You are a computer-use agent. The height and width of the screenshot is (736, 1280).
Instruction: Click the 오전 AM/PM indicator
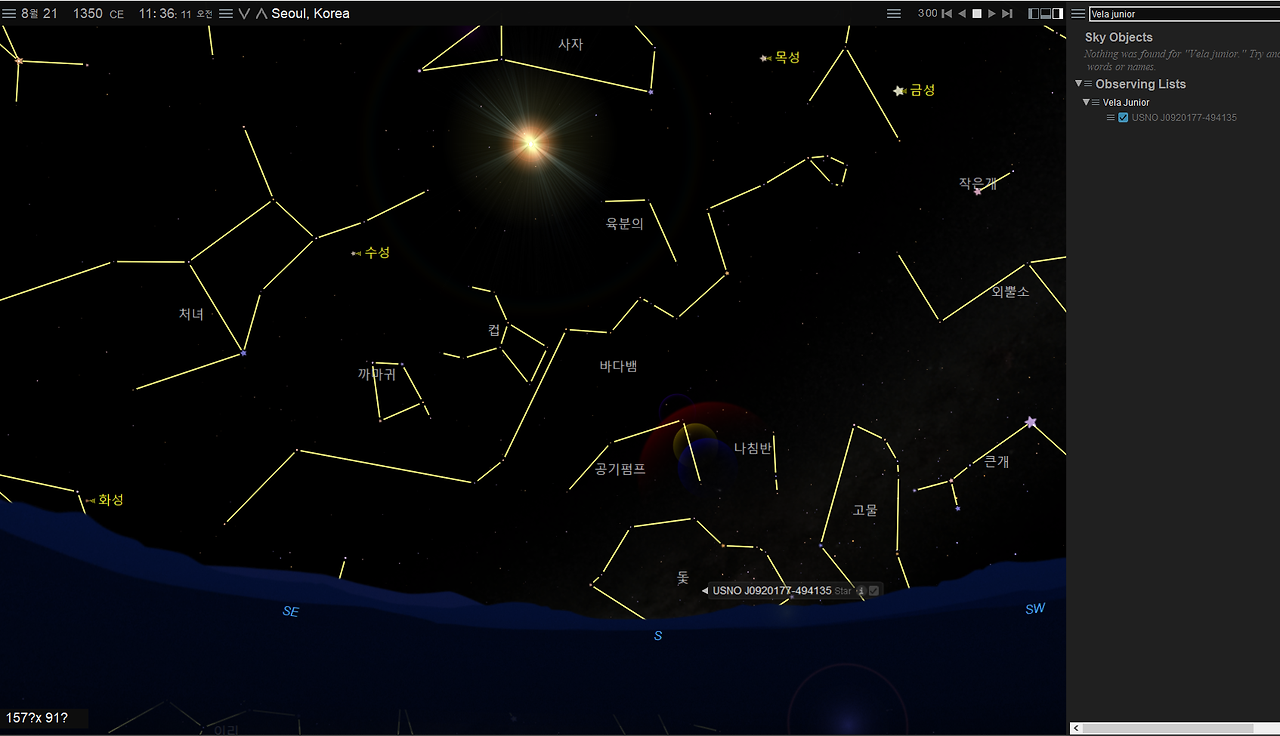pyautogui.click(x=204, y=14)
